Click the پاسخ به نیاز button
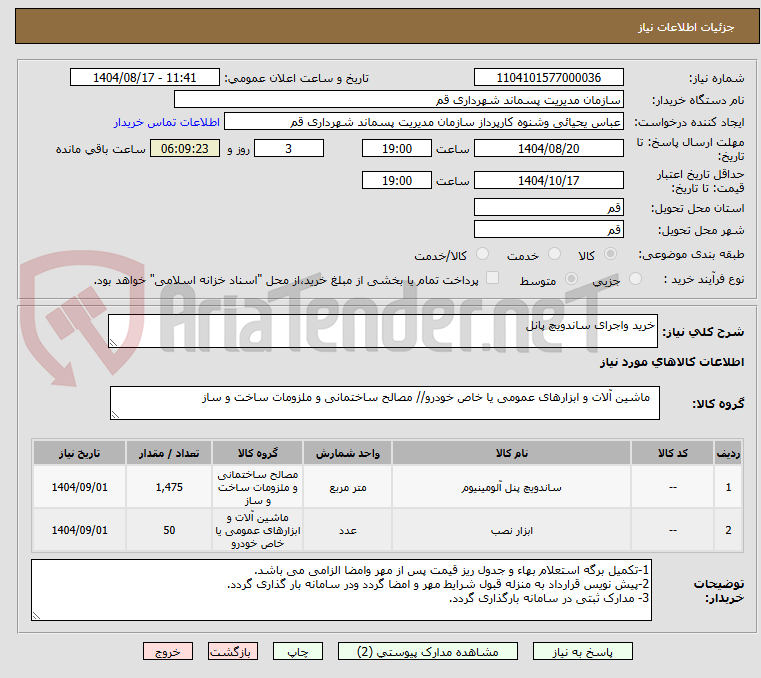The height and width of the screenshot is (678, 761). pos(582,651)
